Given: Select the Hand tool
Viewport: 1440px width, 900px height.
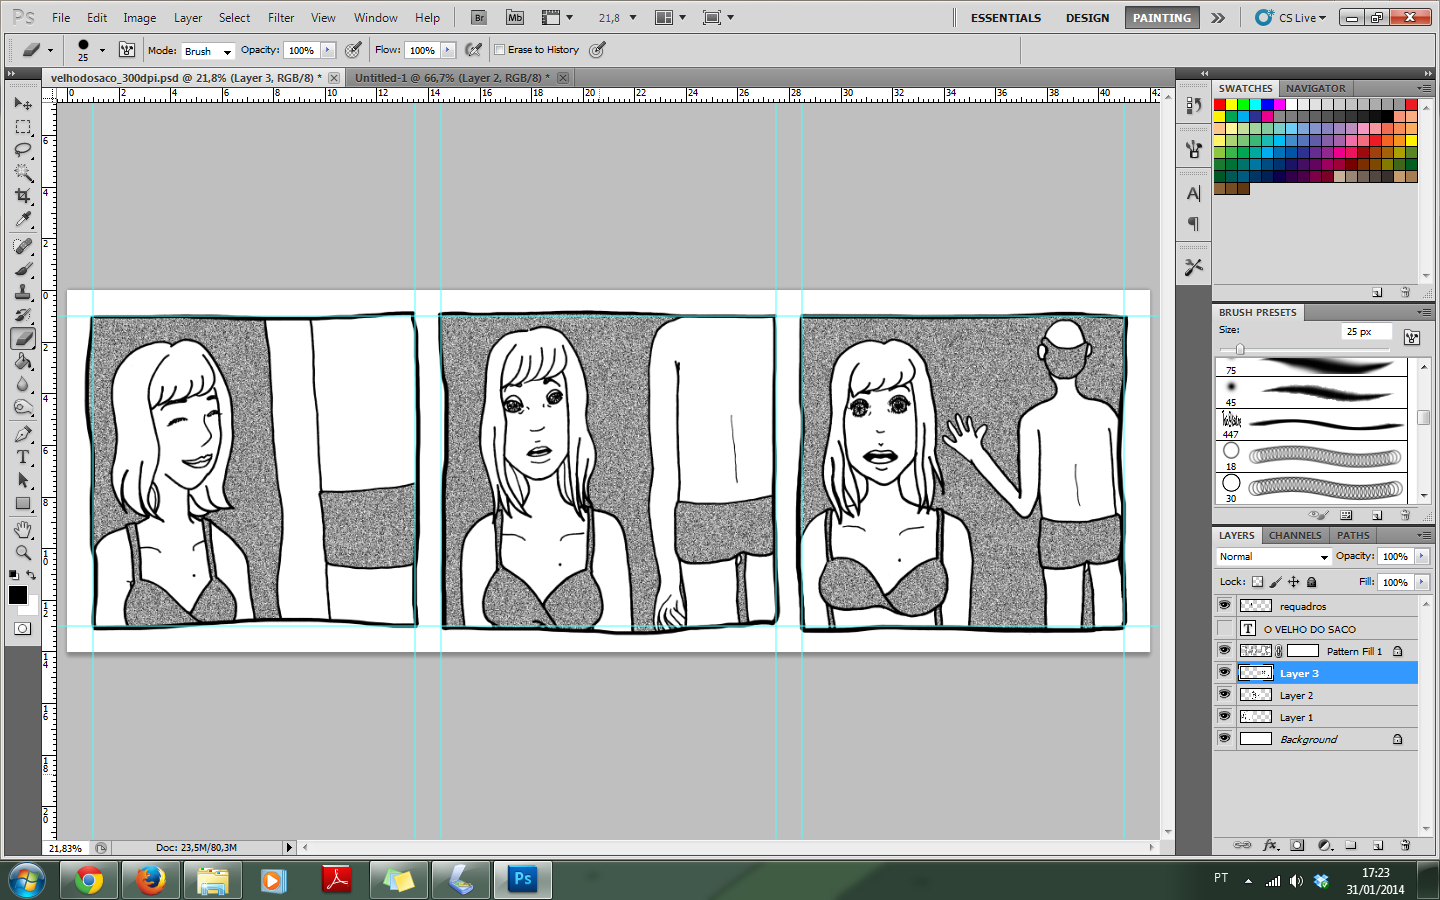Looking at the screenshot, I should tap(23, 529).
